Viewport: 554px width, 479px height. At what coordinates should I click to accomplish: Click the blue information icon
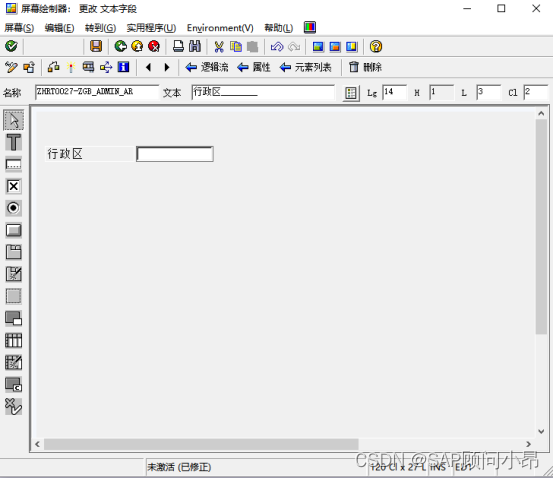[123, 67]
